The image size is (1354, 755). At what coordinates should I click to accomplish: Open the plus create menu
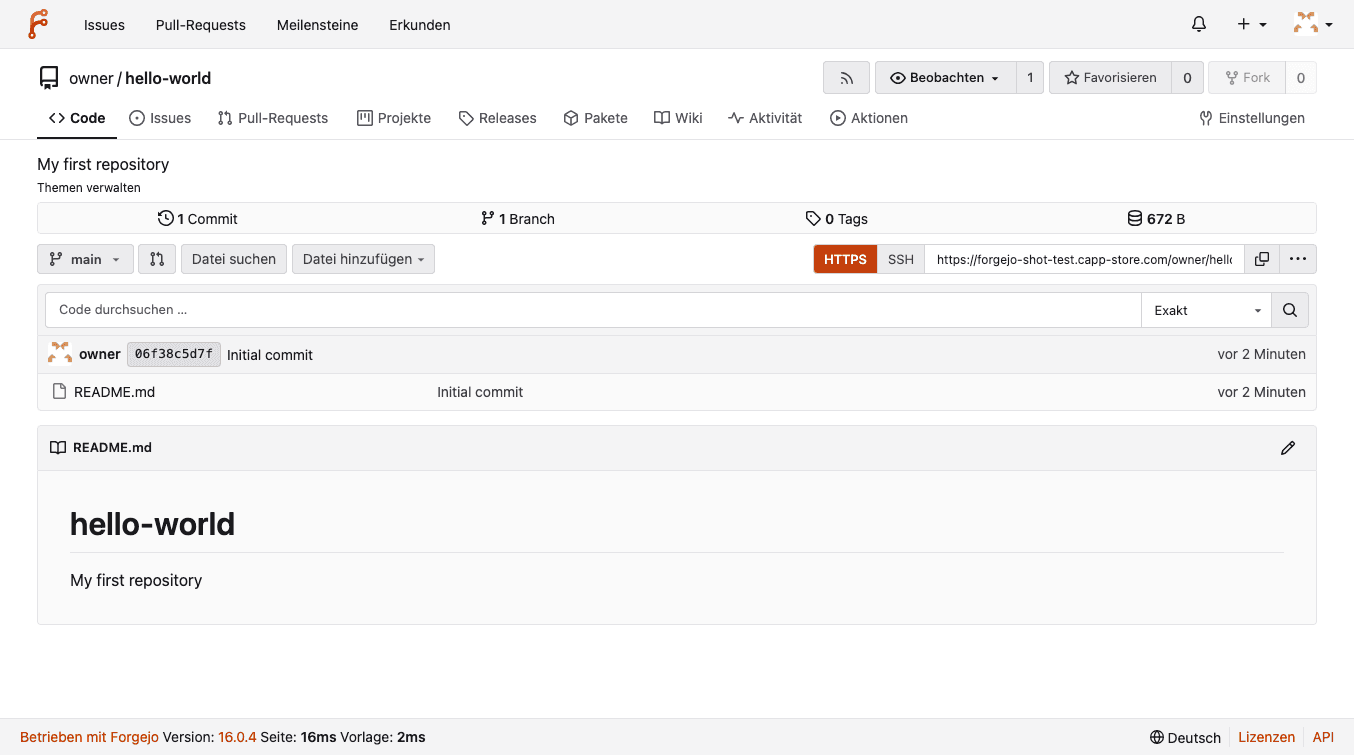(x=1252, y=24)
